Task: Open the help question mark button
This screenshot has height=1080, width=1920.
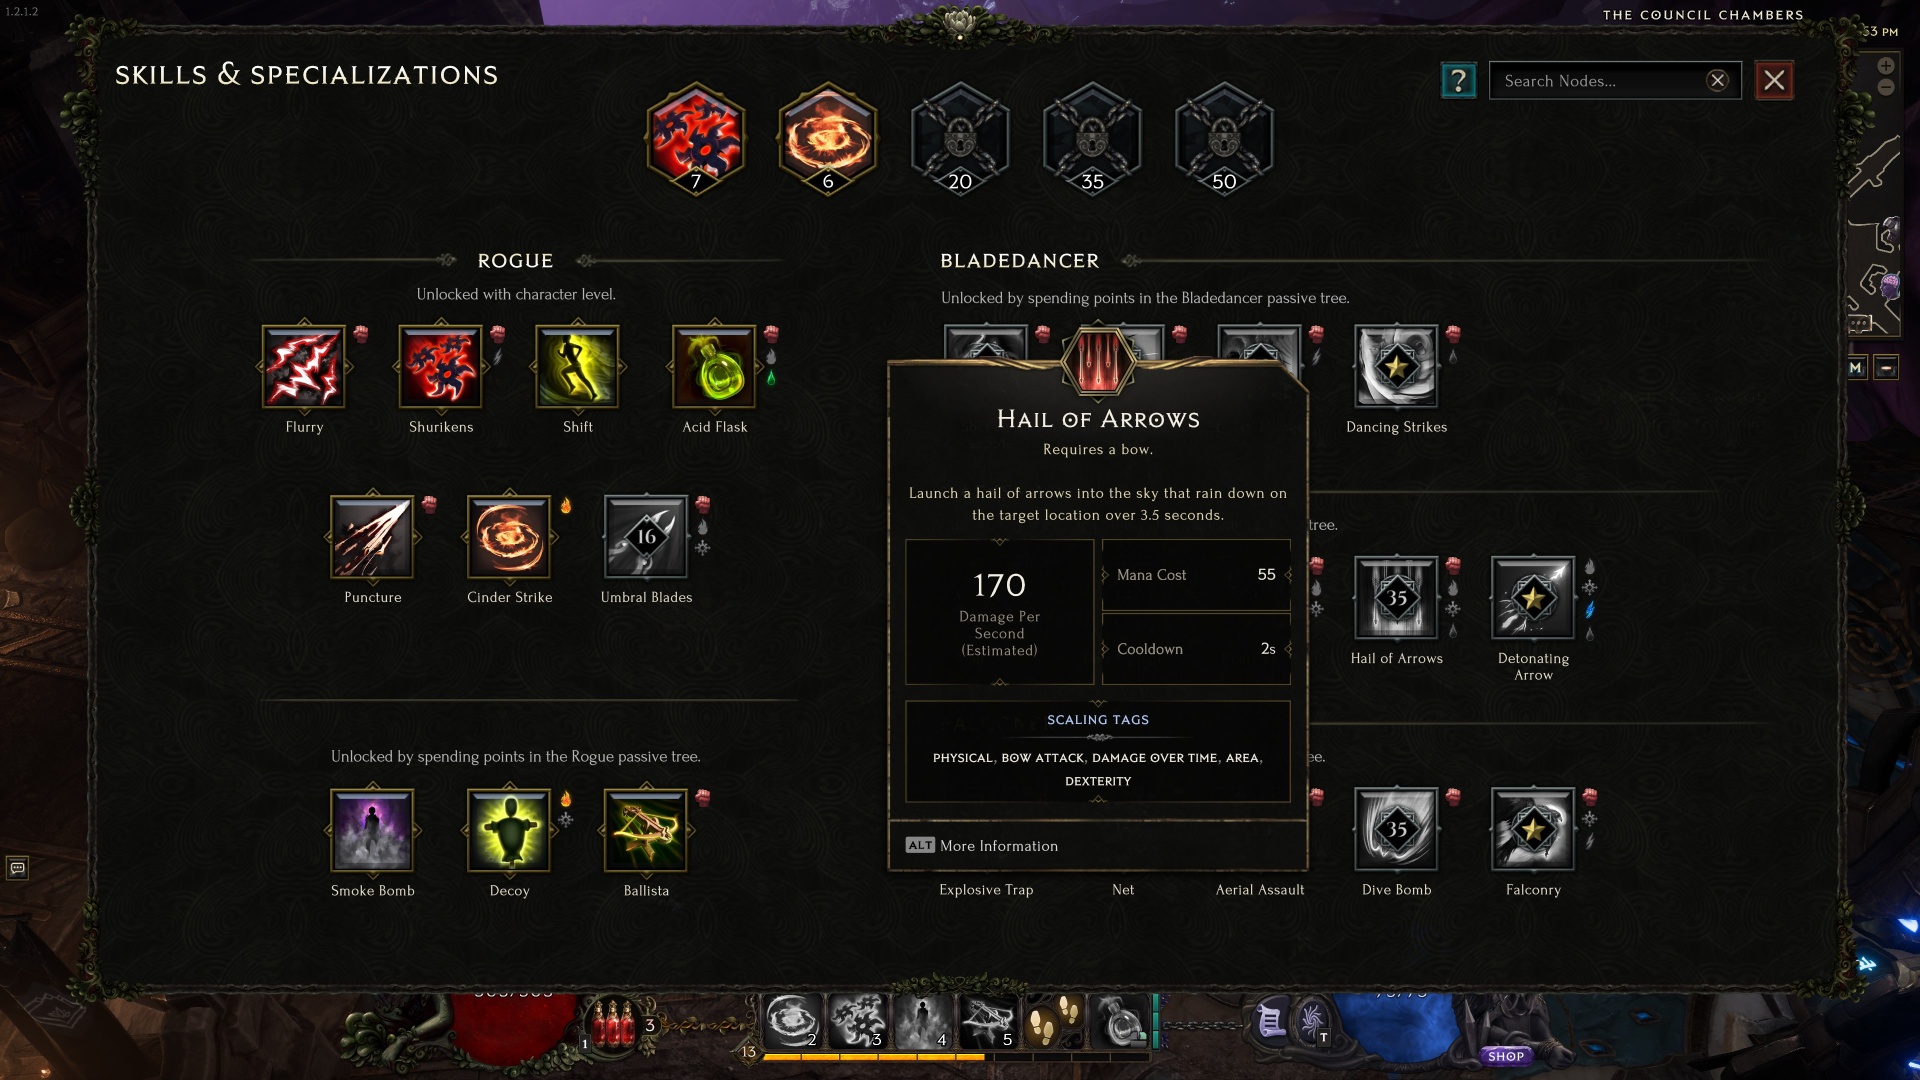Action: pos(1458,81)
